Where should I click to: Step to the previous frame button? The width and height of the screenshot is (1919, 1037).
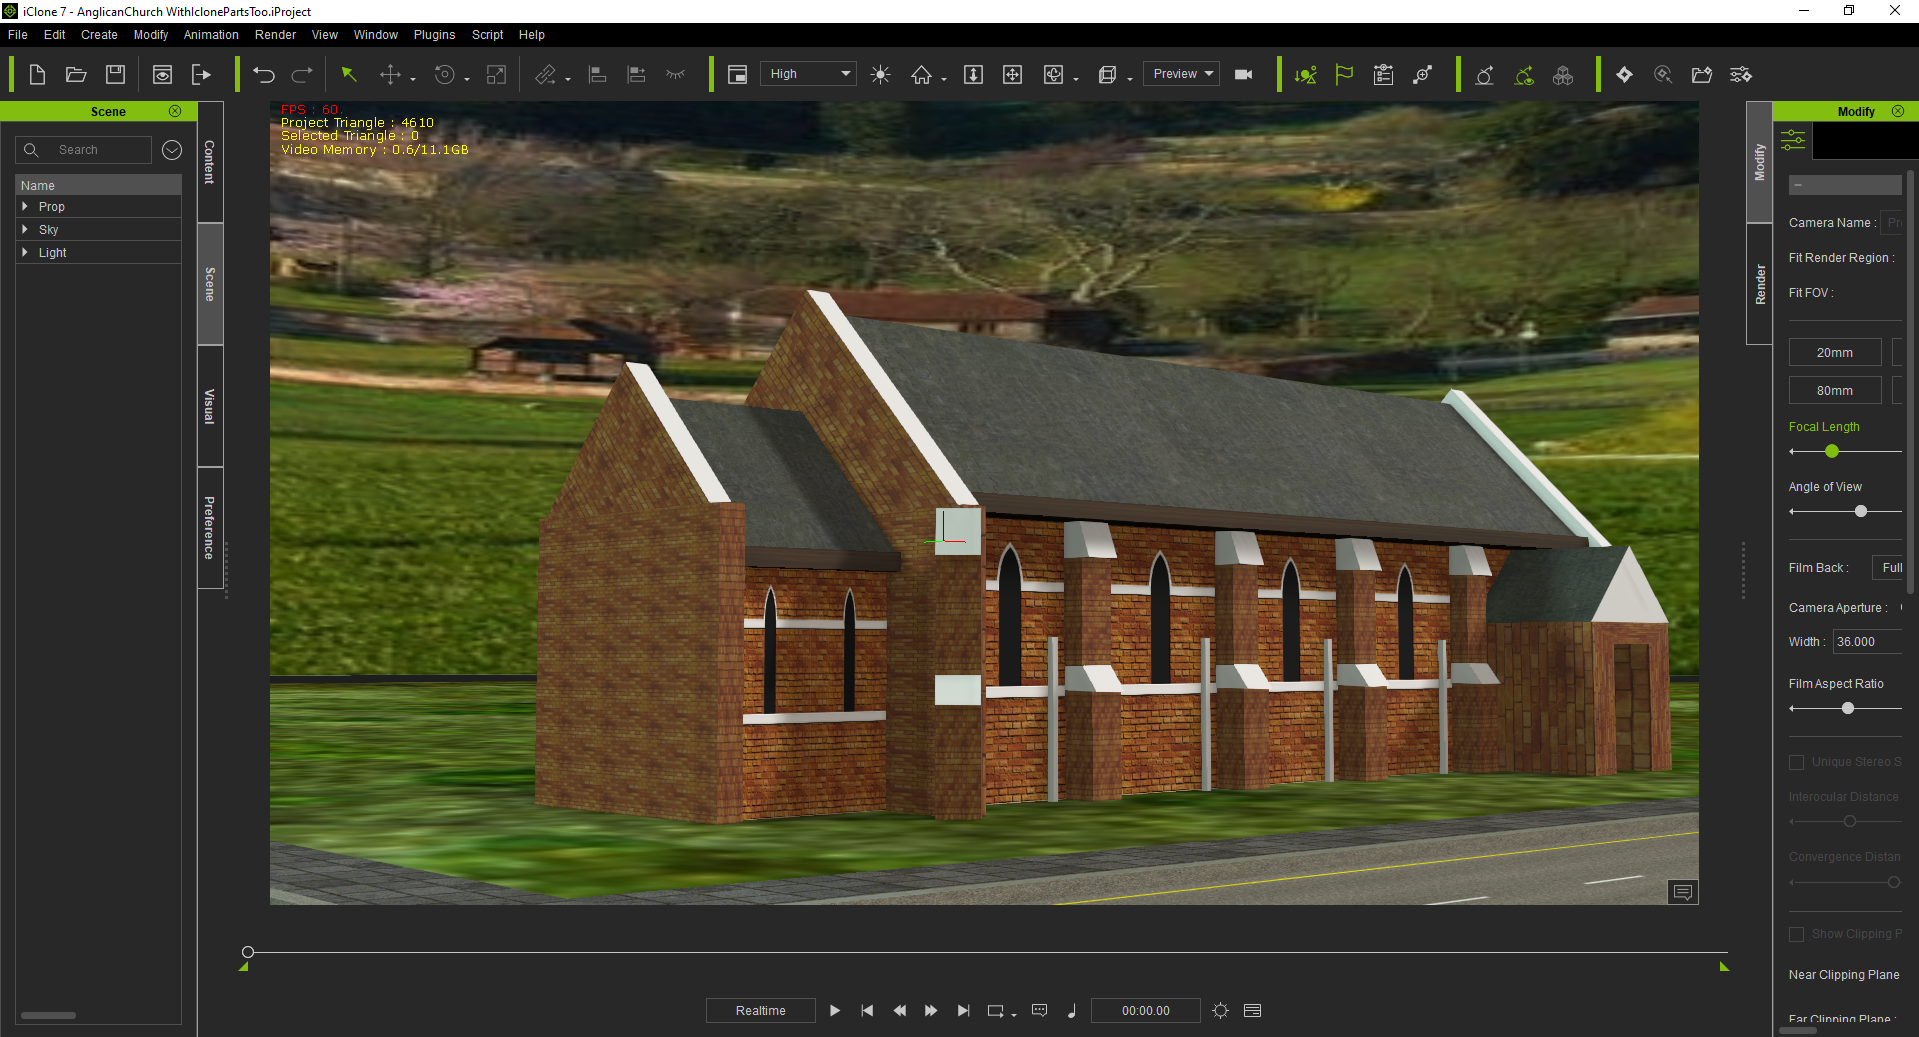(900, 1010)
